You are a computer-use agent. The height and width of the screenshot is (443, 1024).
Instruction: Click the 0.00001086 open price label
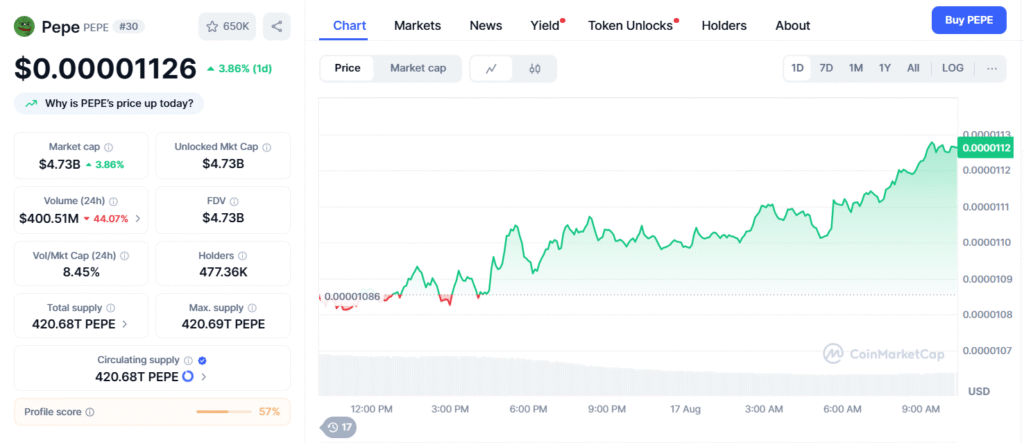352,297
